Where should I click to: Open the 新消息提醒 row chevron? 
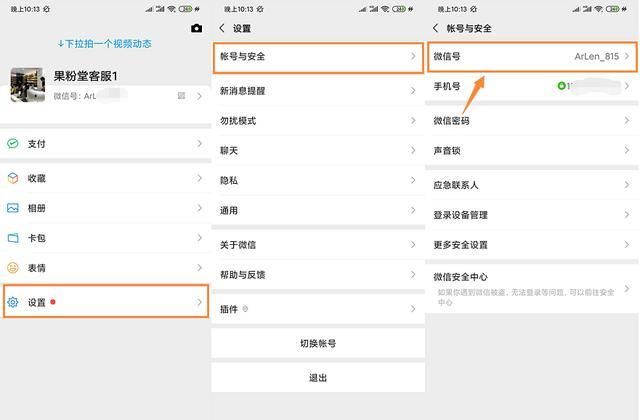pyautogui.click(x=413, y=91)
